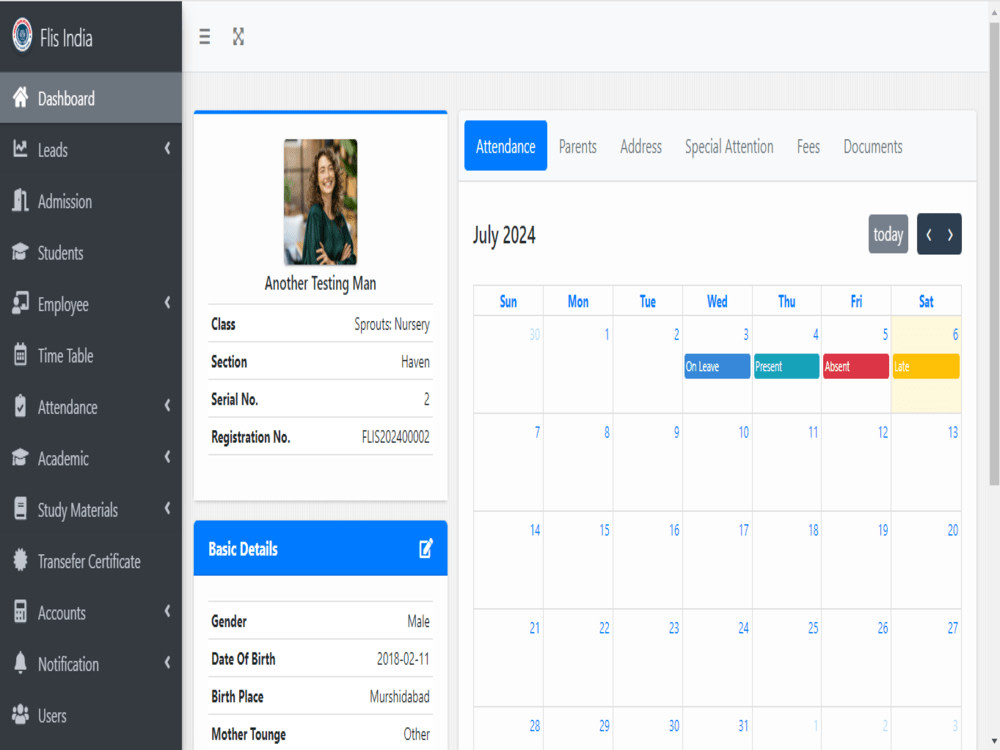Open Time Table in the sidebar

pyautogui.click(x=91, y=355)
